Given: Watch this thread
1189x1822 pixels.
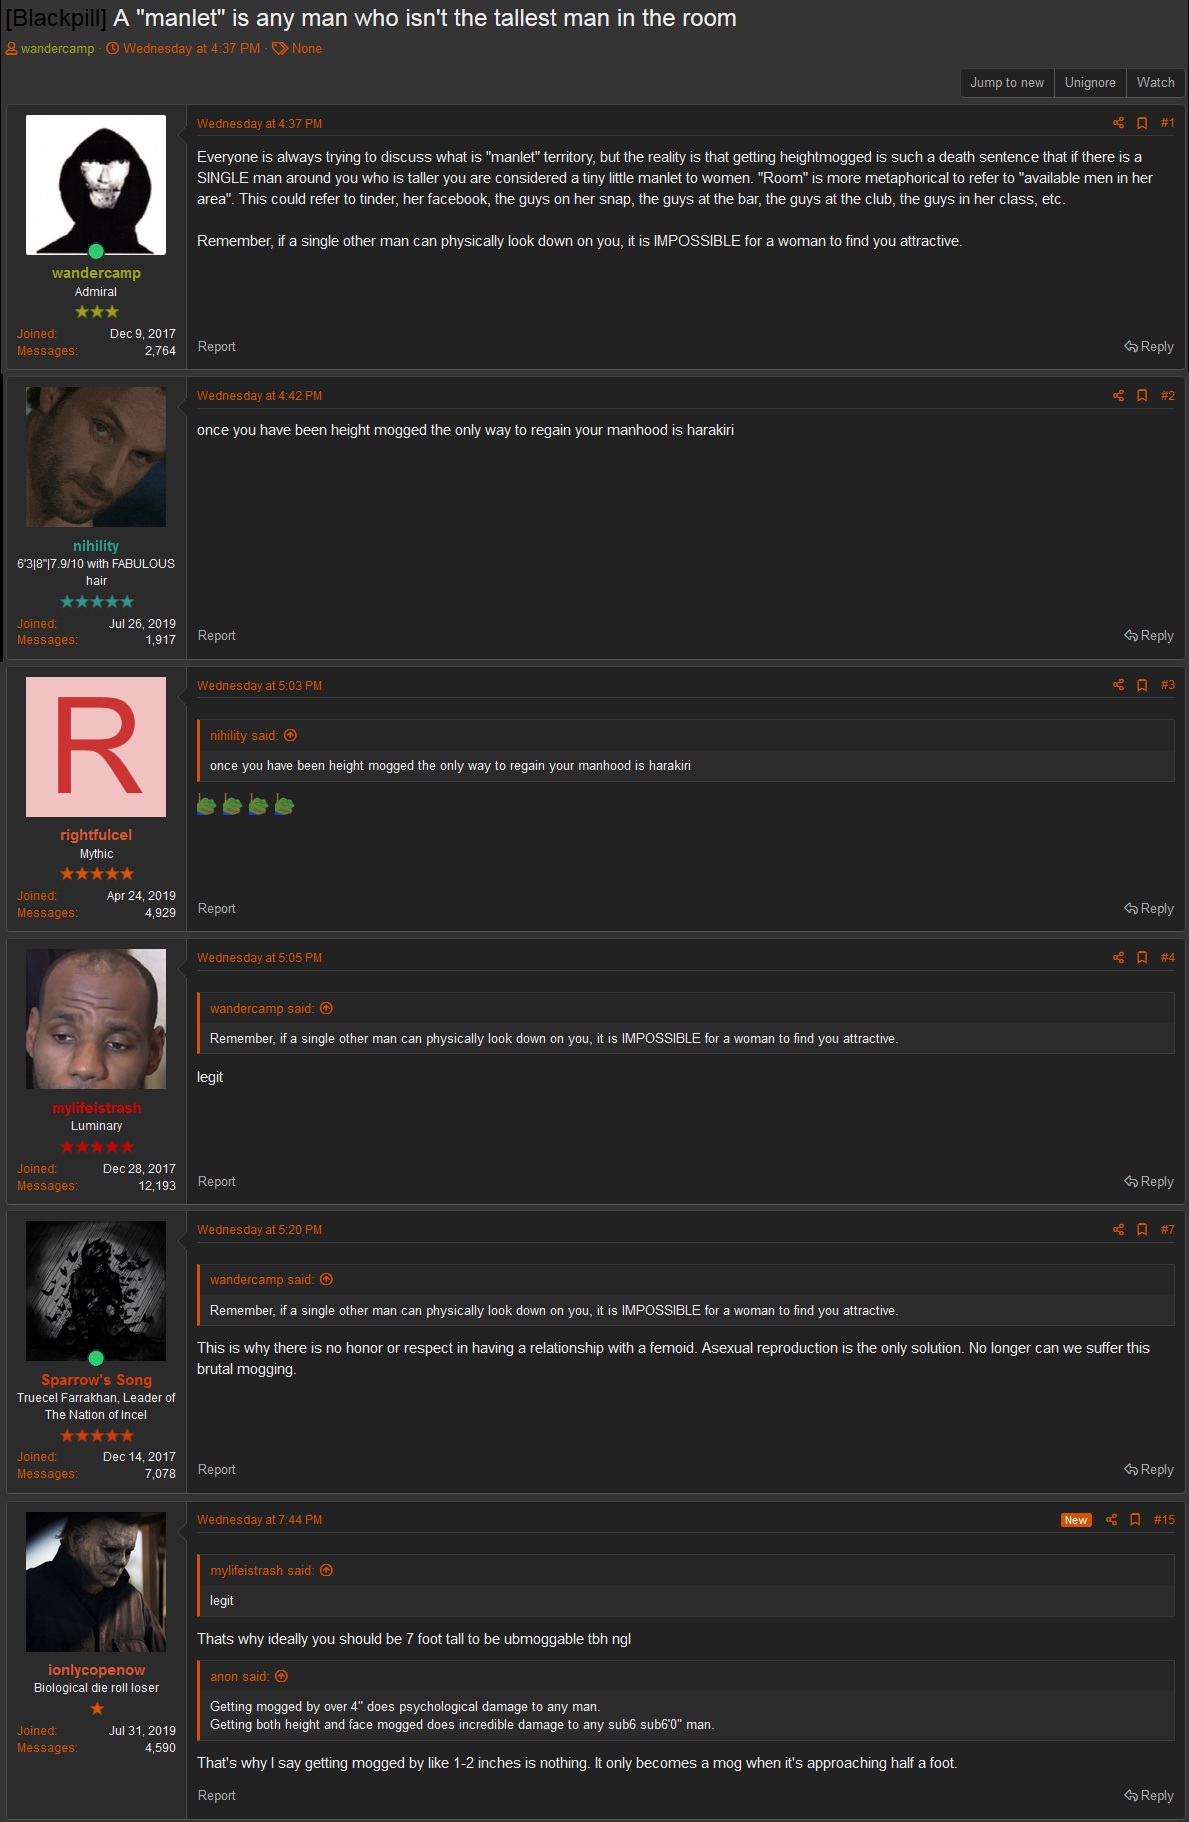Looking at the screenshot, I should coord(1155,83).
